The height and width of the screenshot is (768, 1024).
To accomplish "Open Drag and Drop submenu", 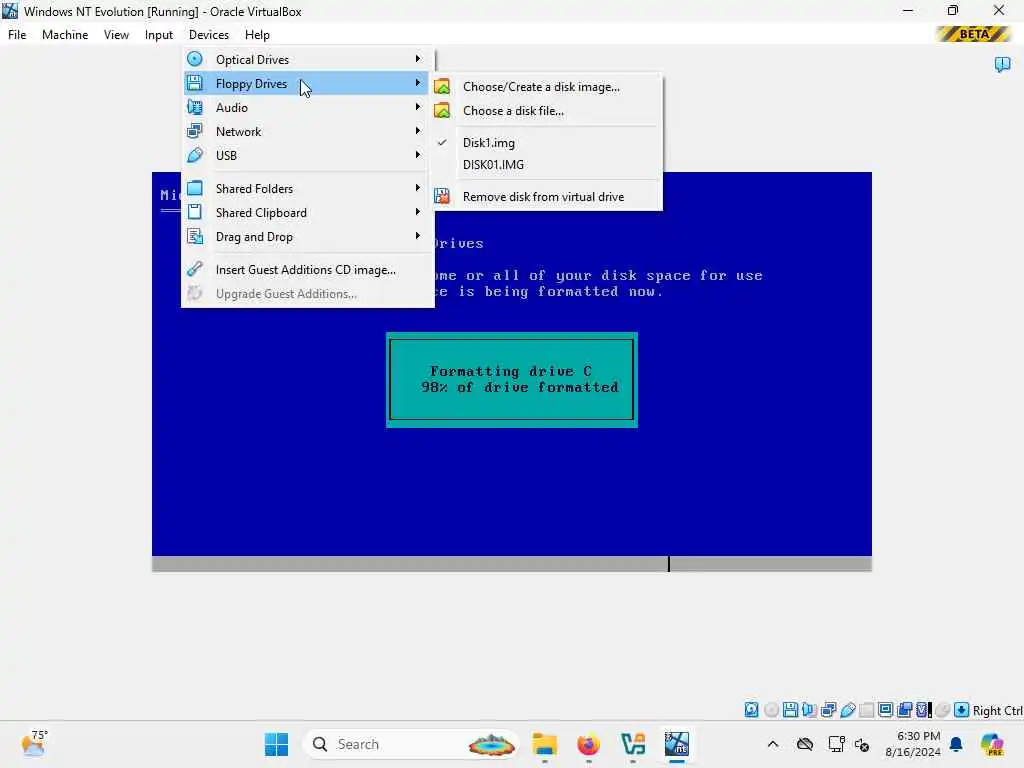I will [307, 236].
